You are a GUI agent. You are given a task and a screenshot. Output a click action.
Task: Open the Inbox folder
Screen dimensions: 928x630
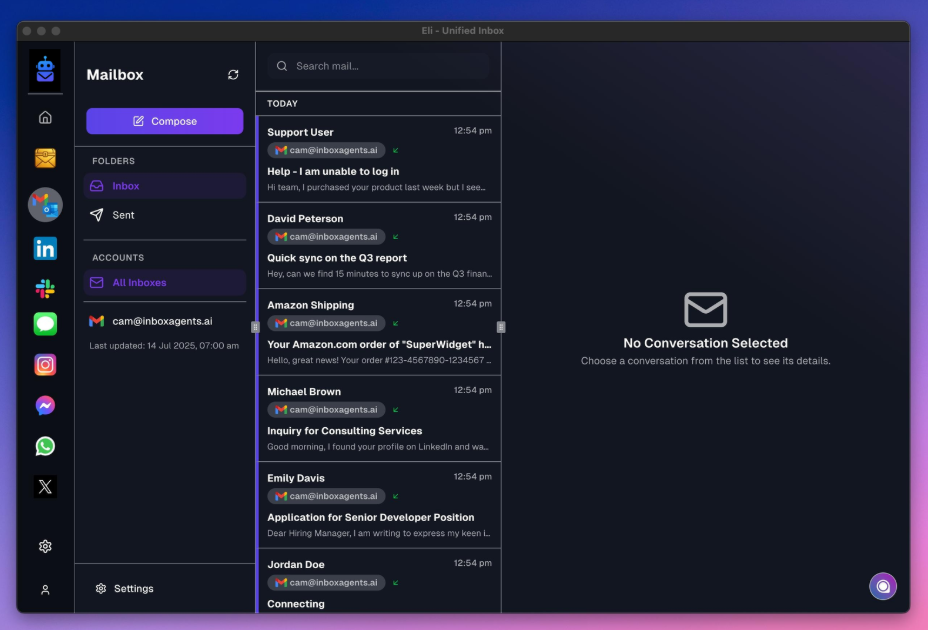click(x=165, y=186)
